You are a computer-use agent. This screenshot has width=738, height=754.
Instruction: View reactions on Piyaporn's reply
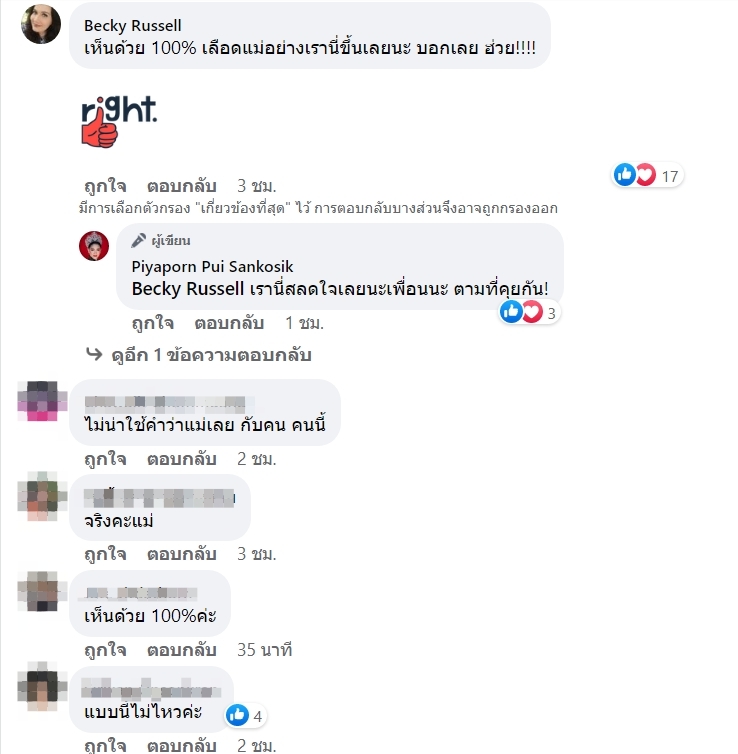pyautogui.click(x=529, y=313)
